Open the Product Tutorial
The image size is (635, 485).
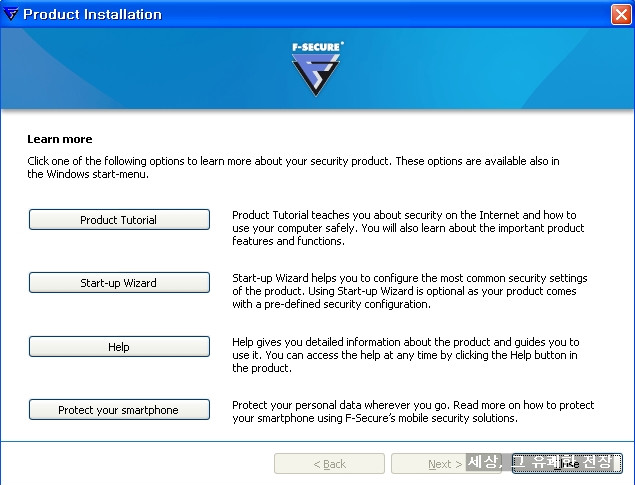pos(119,219)
